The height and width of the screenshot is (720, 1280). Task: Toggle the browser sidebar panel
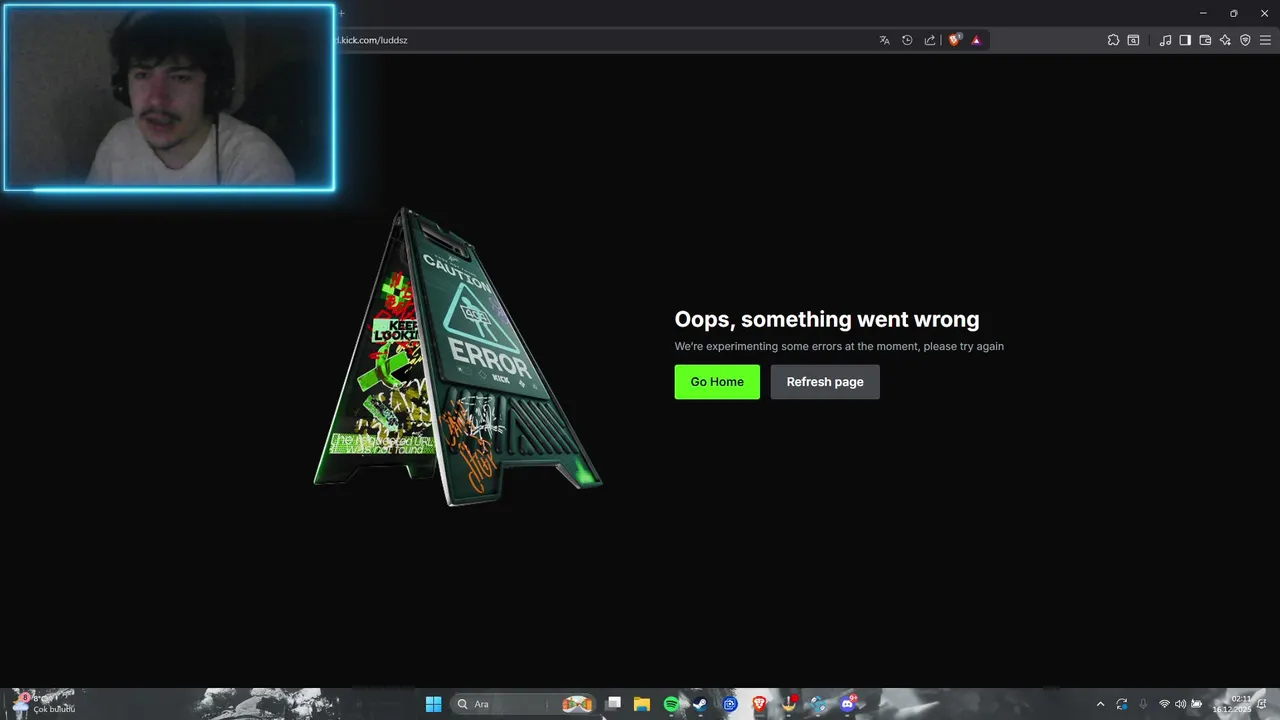pyautogui.click(x=1185, y=40)
